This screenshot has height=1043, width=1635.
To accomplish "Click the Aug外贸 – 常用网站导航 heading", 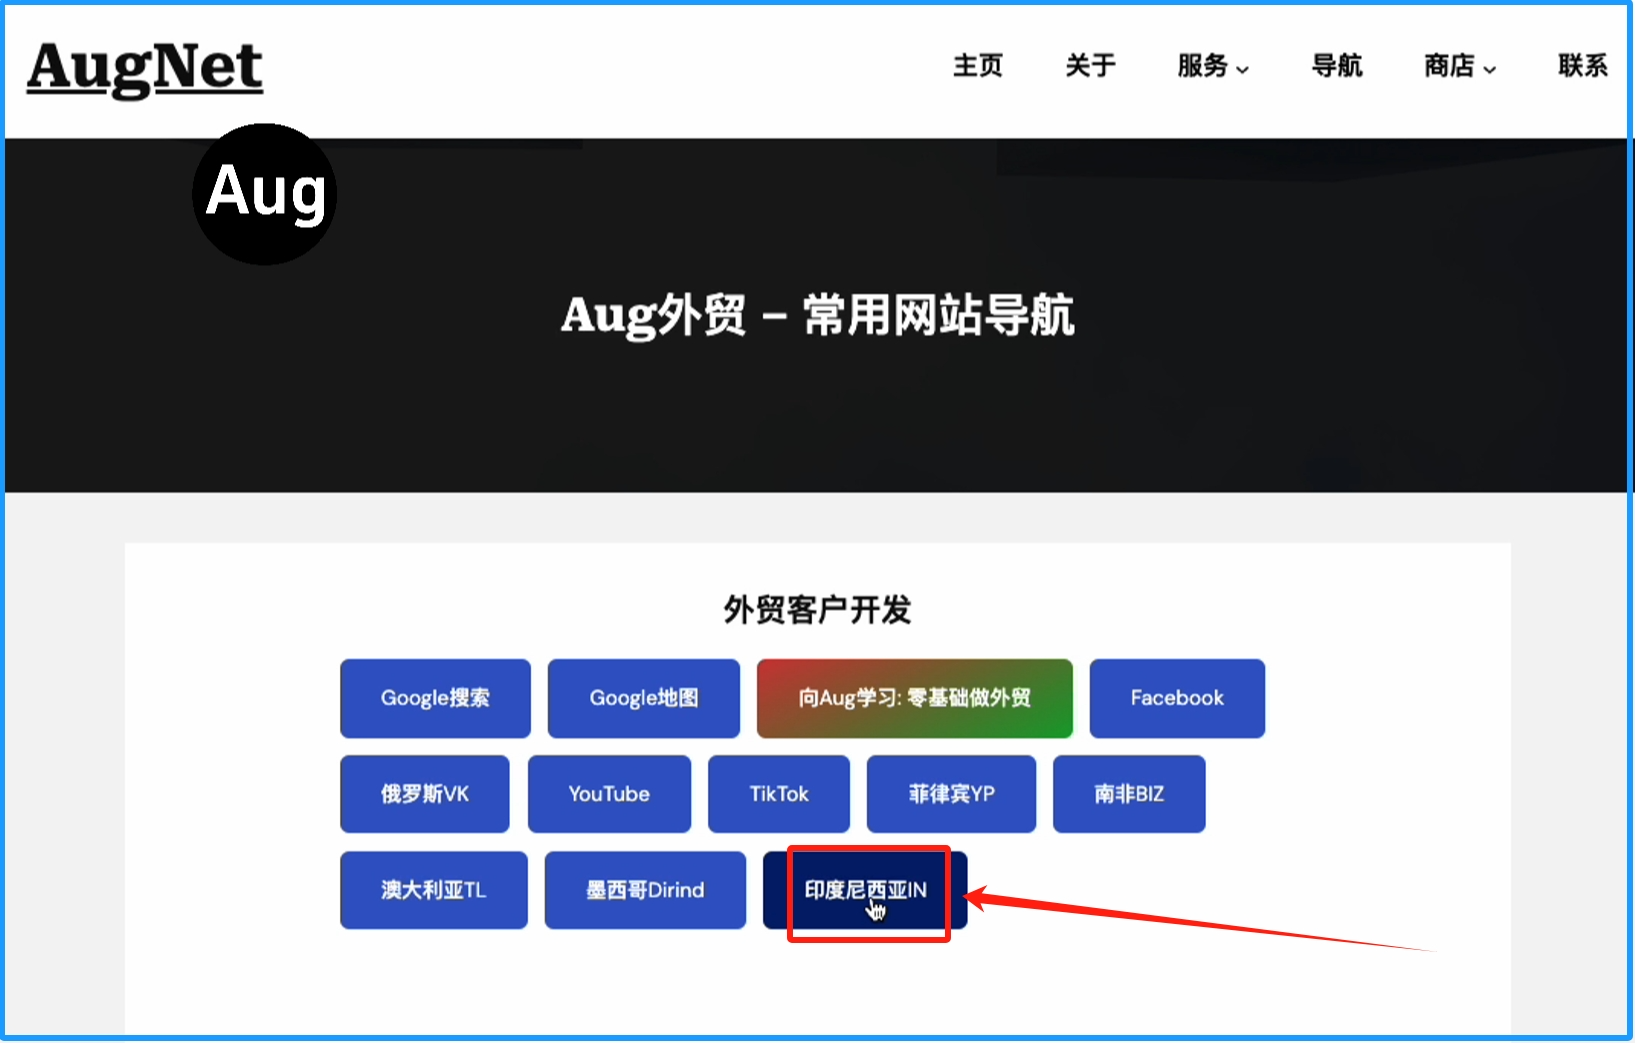I will (x=817, y=316).
